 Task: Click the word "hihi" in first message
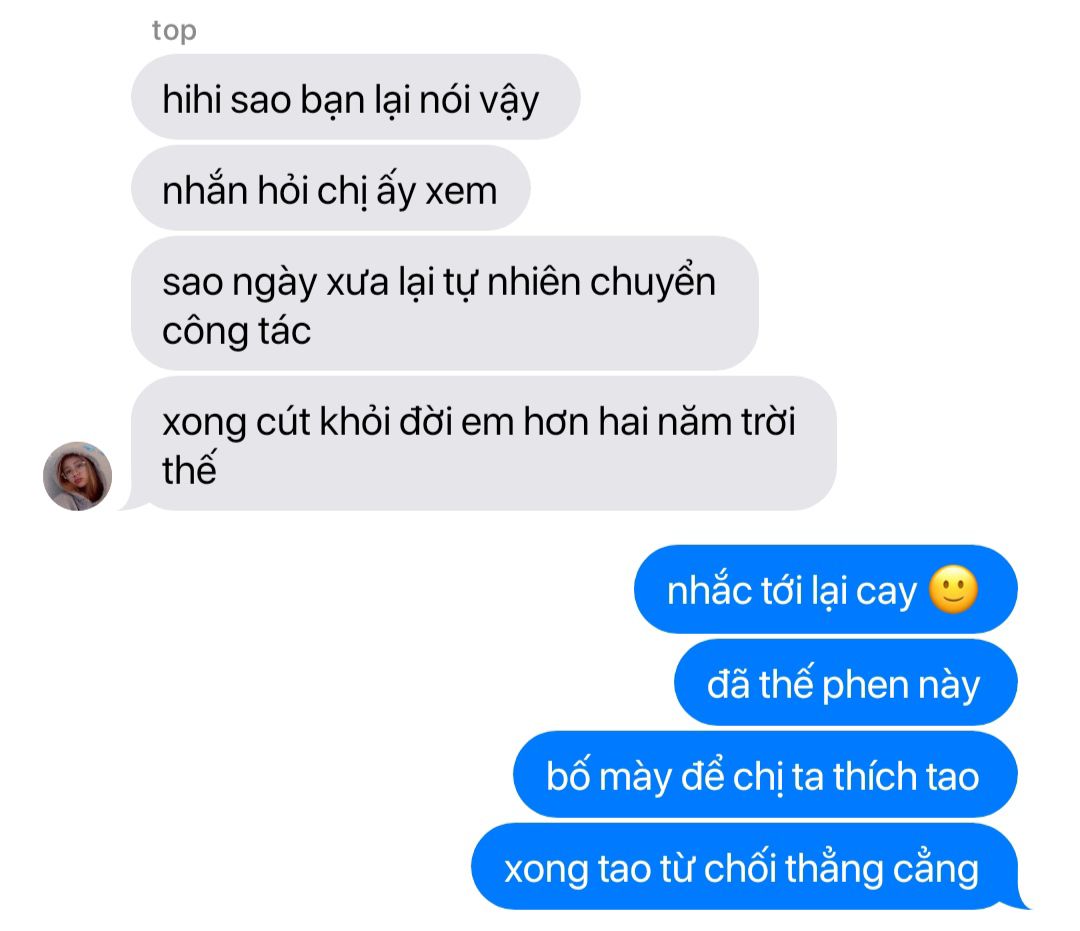pos(191,99)
